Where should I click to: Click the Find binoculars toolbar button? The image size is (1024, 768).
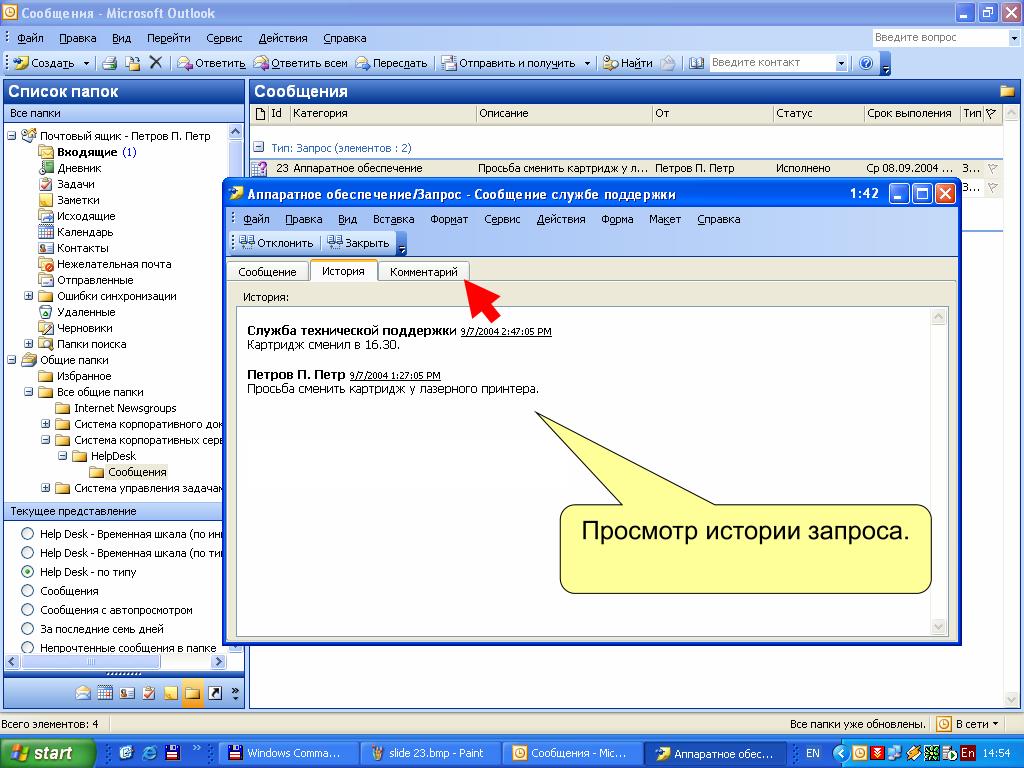[628, 63]
